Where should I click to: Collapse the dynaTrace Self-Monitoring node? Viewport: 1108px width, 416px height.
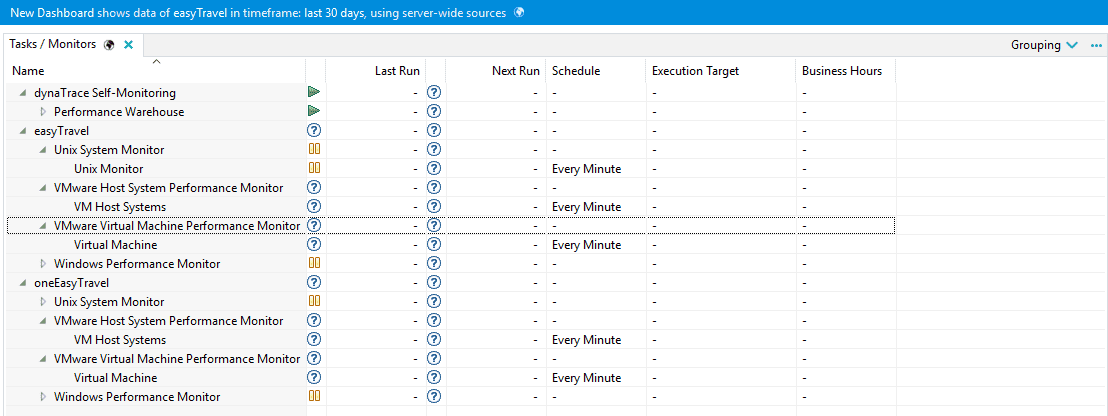pyautogui.click(x=23, y=93)
